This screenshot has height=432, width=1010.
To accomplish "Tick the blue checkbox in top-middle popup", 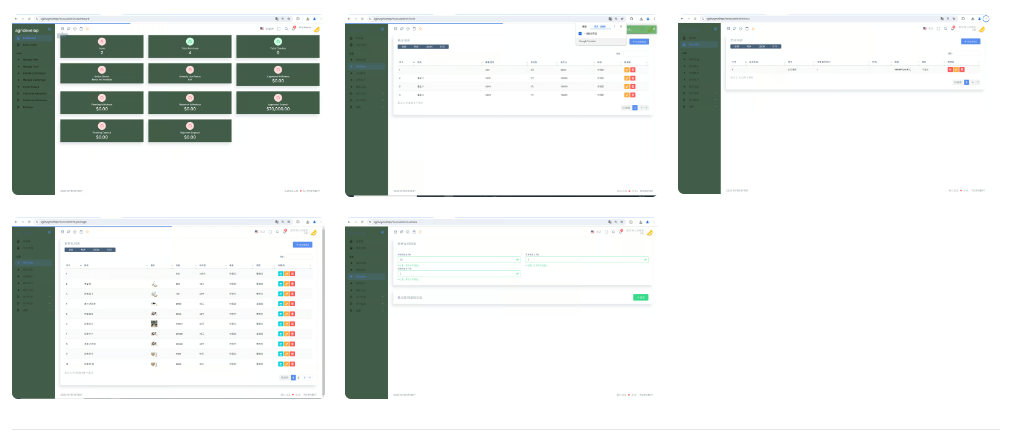I will pos(580,33).
